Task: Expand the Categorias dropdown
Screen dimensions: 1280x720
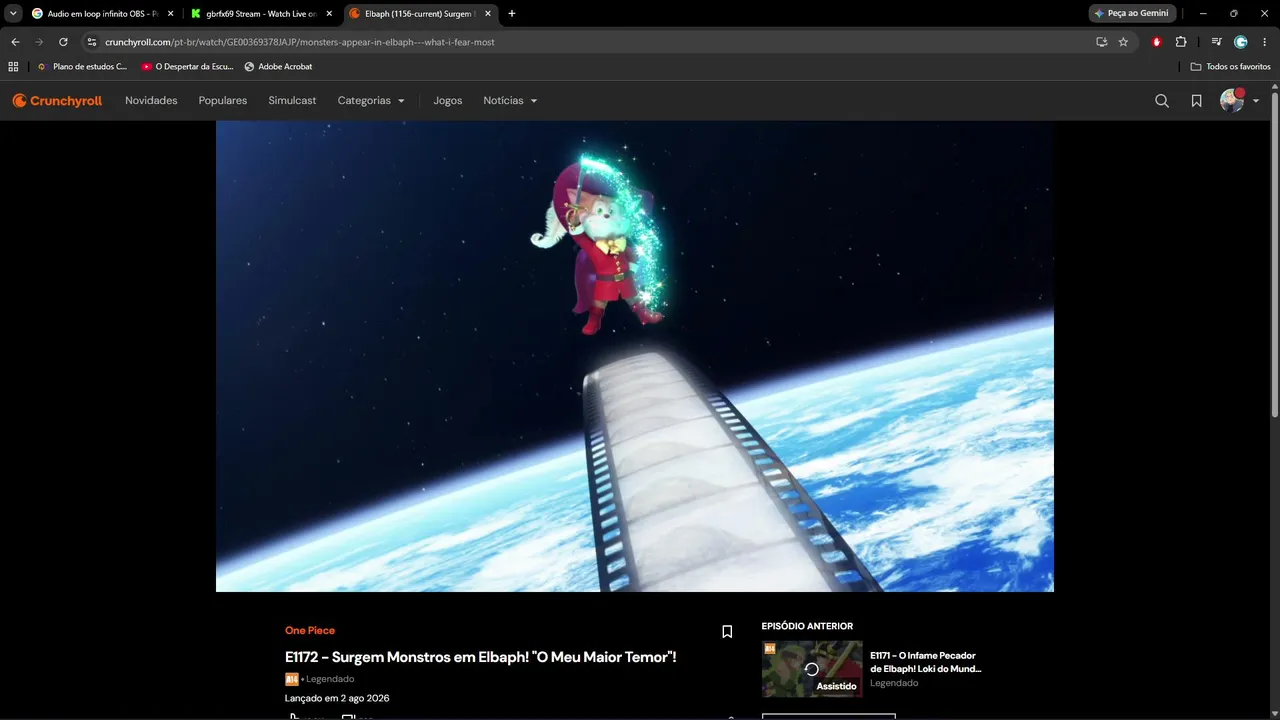Action: click(x=371, y=101)
